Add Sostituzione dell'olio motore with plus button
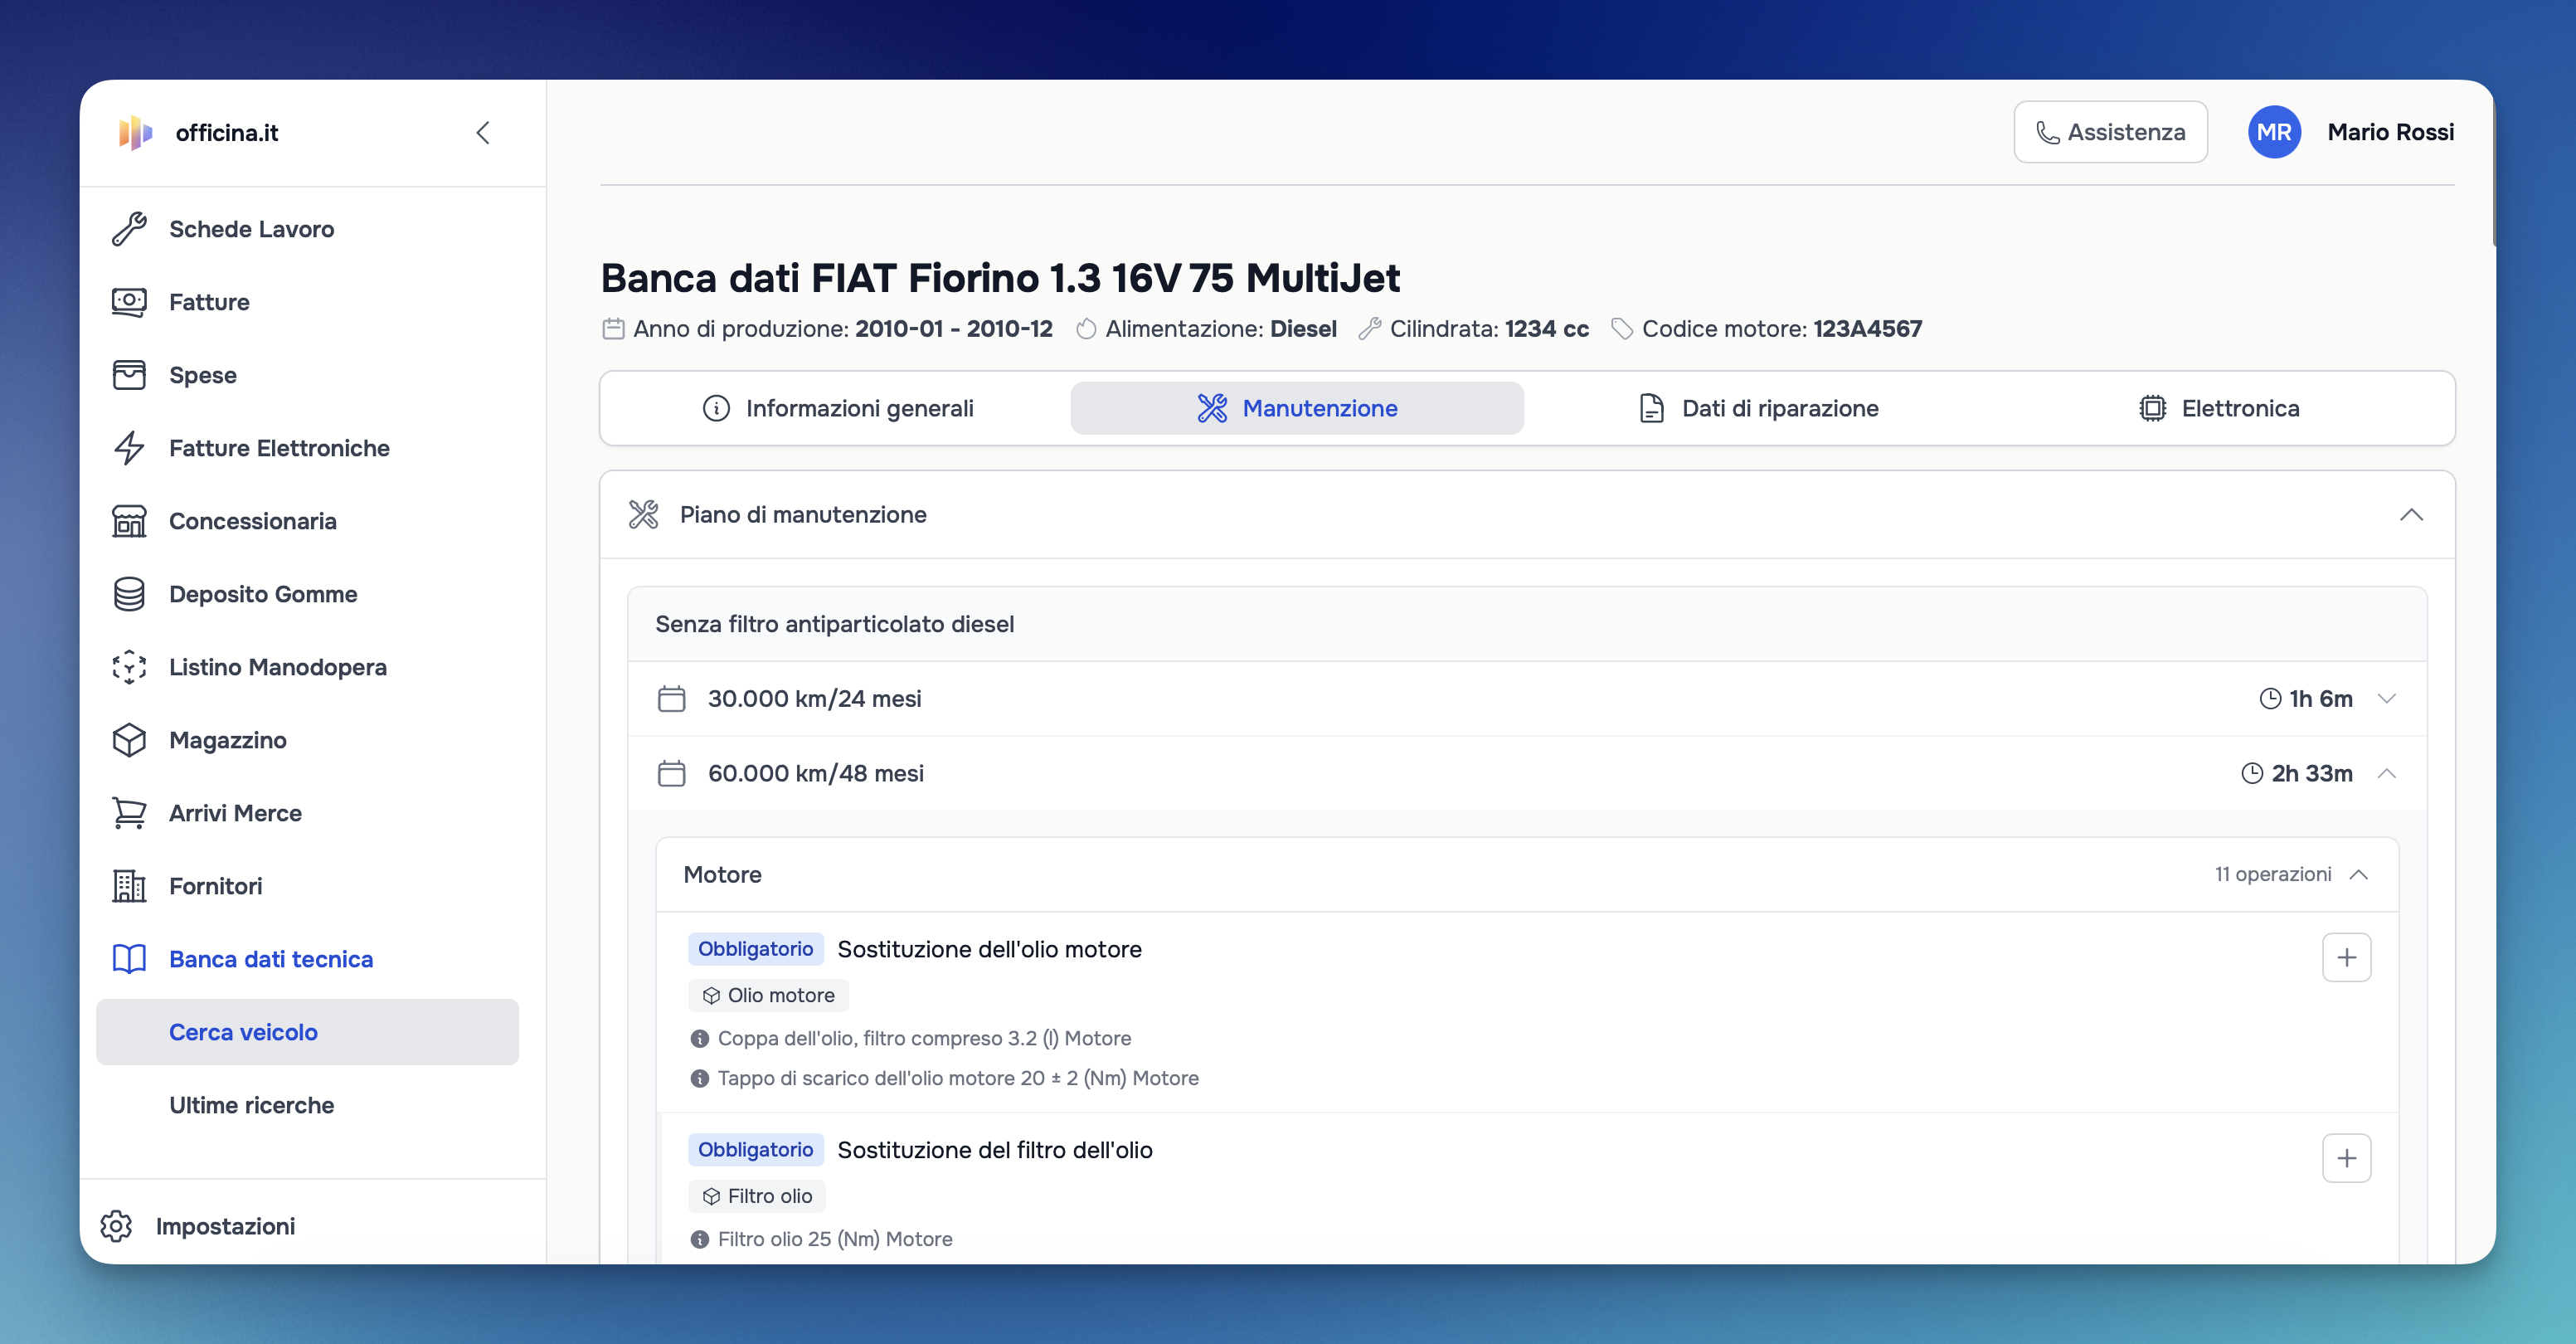The height and width of the screenshot is (1344, 2576). tap(2346, 957)
